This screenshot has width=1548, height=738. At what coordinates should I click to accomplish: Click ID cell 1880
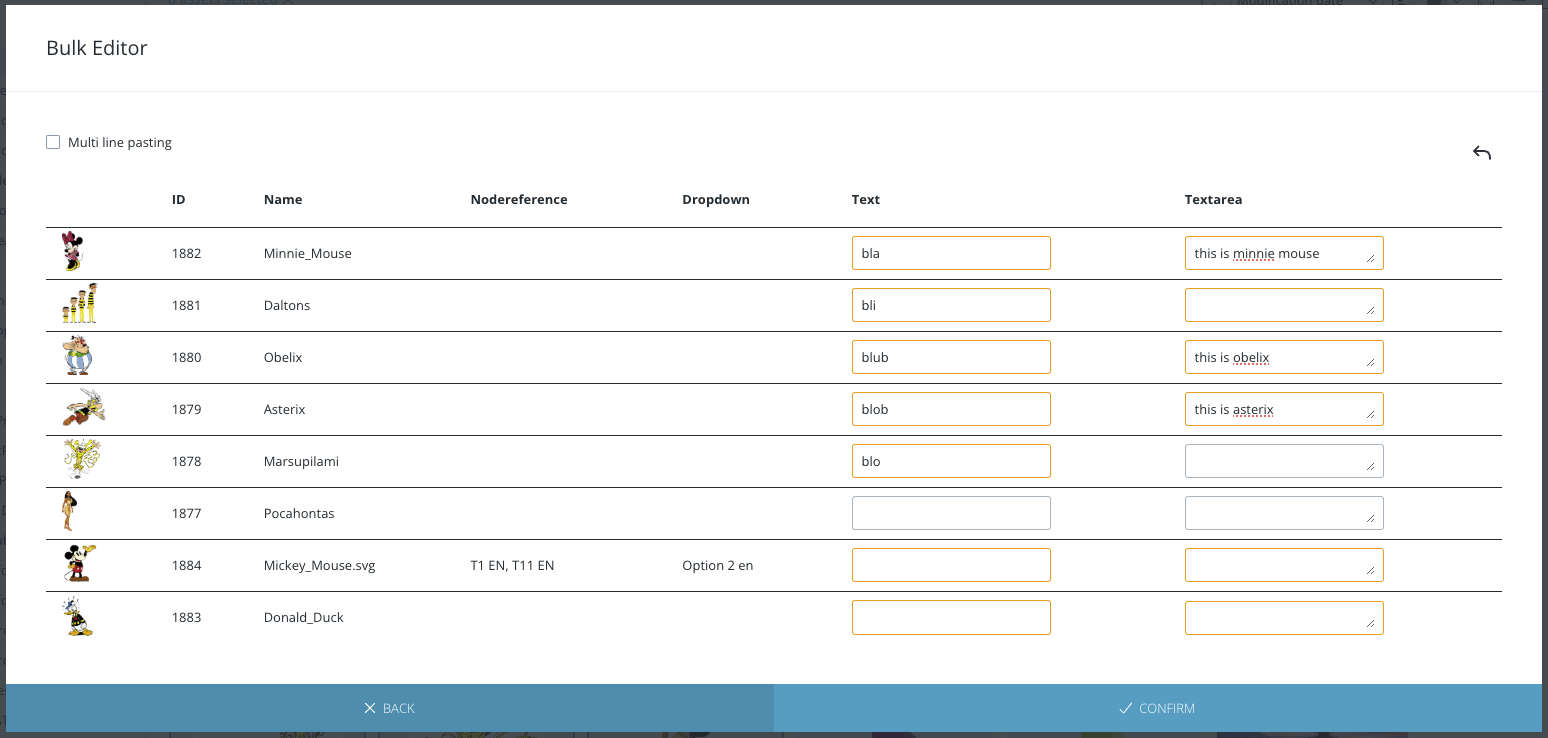[186, 357]
